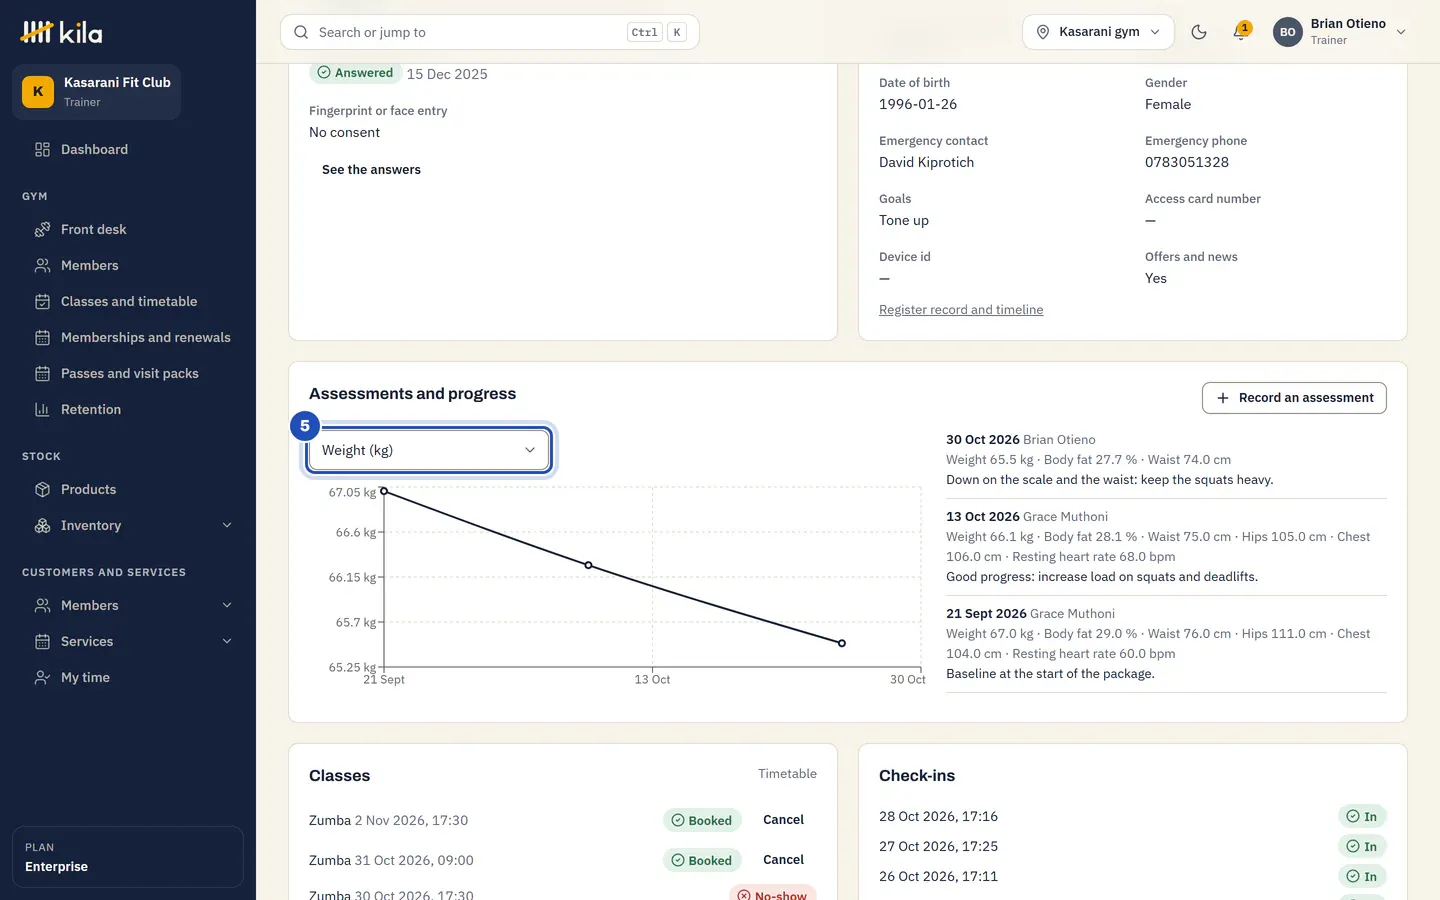Click the BO user avatar

[x=1288, y=32]
